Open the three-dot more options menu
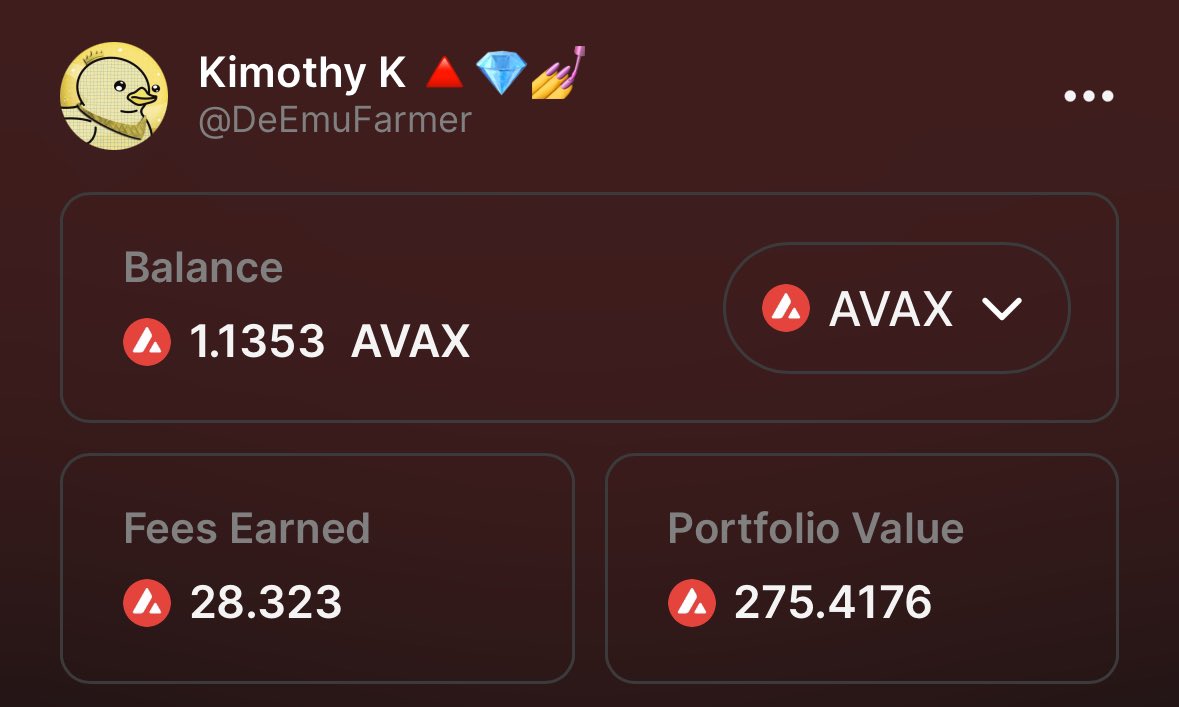Image resolution: width=1179 pixels, height=707 pixels. (1088, 97)
